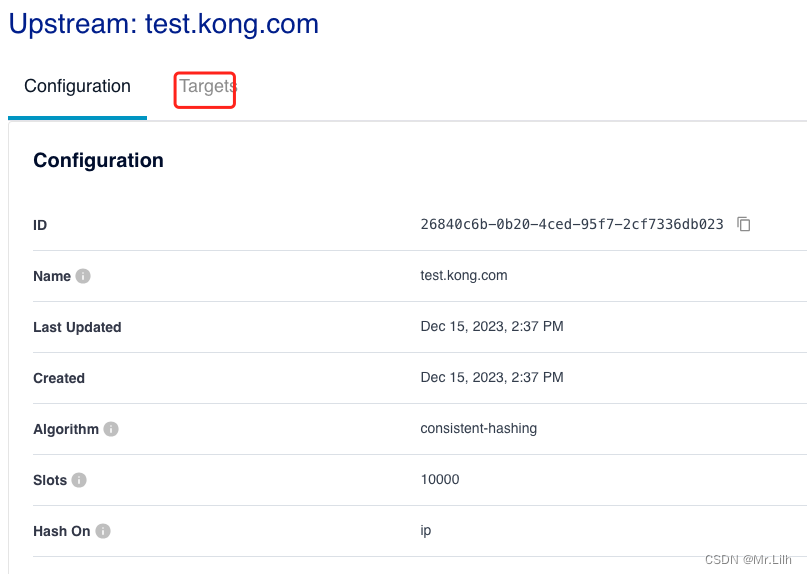Viewport: 807px width, 574px height.
Task: Click the Upstream: test.kong.com page title
Action: (x=164, y=24)
